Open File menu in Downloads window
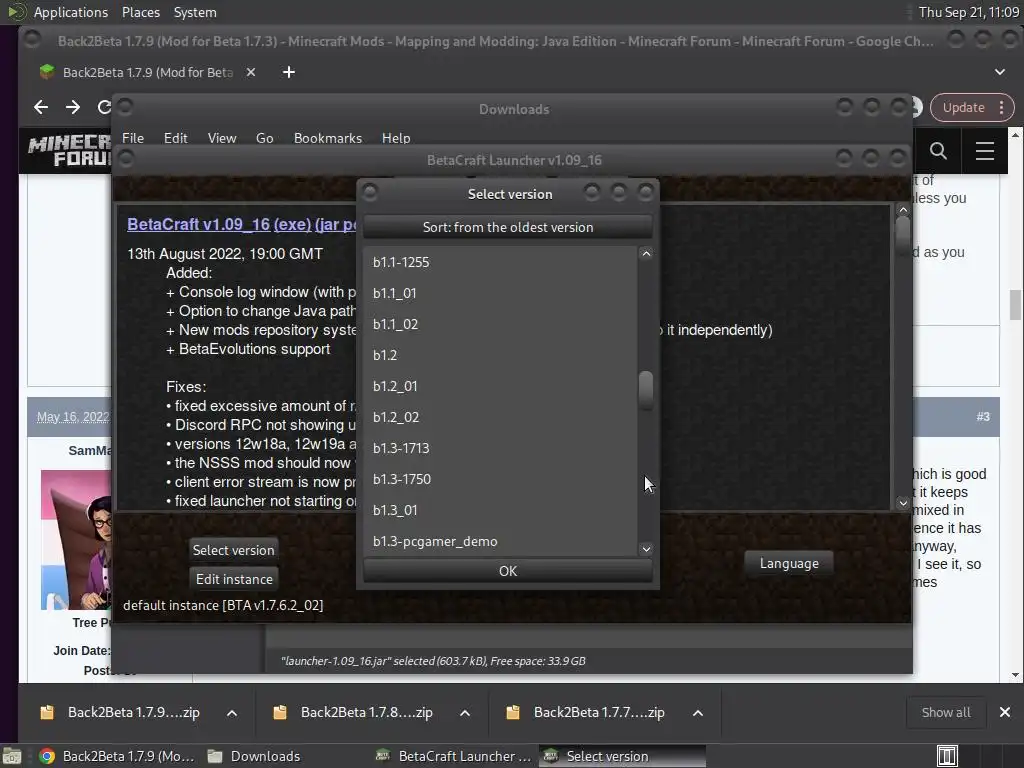The image size is (1024, 768). tap(133, 138)
